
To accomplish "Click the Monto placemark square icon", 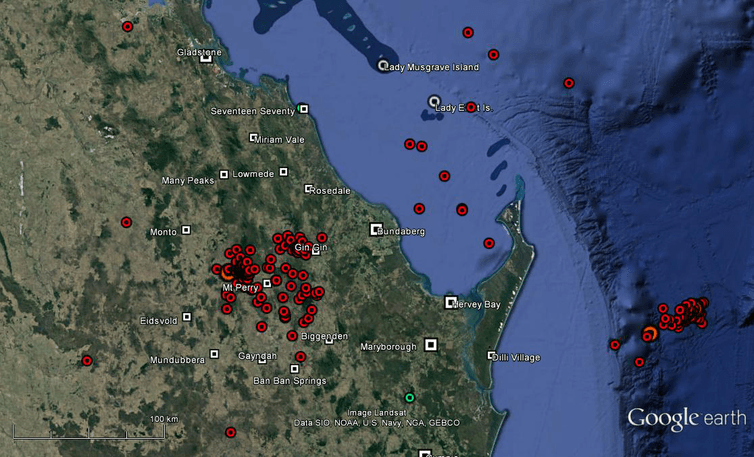I will tap(186, 230).
